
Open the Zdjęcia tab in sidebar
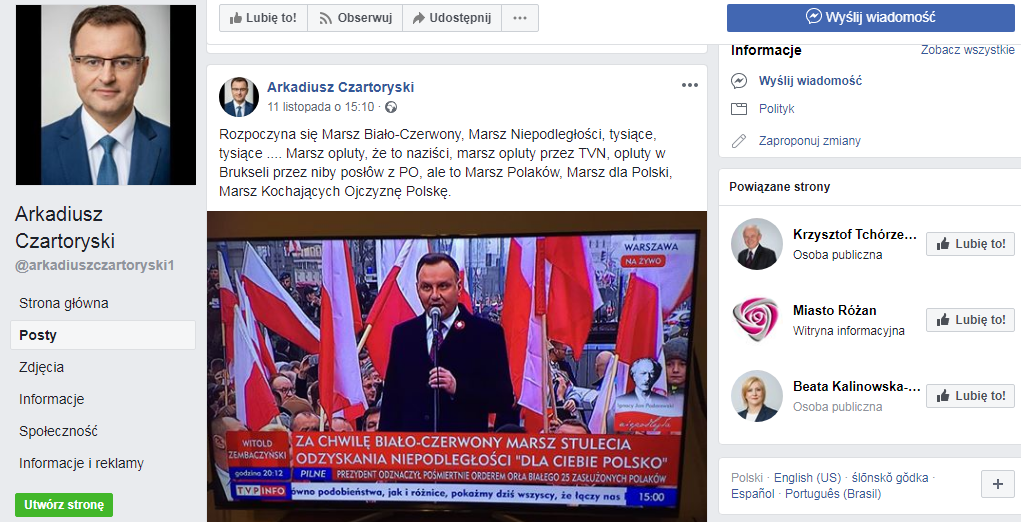tap(42, 367)
